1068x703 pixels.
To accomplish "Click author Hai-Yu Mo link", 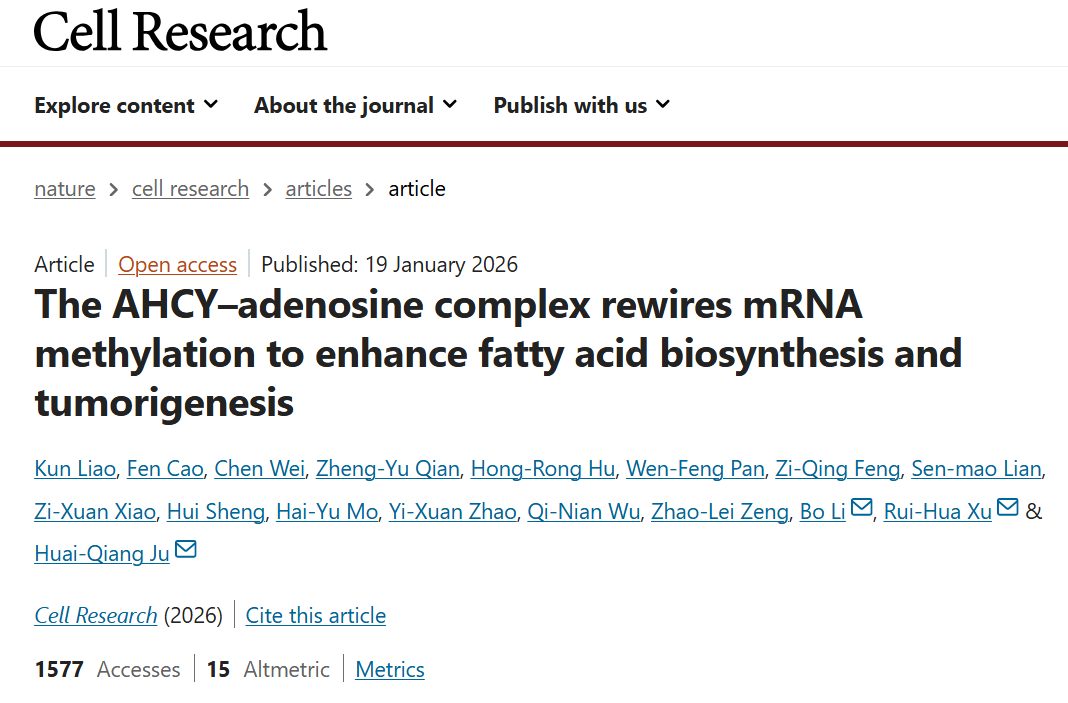I will coord(327,512).
